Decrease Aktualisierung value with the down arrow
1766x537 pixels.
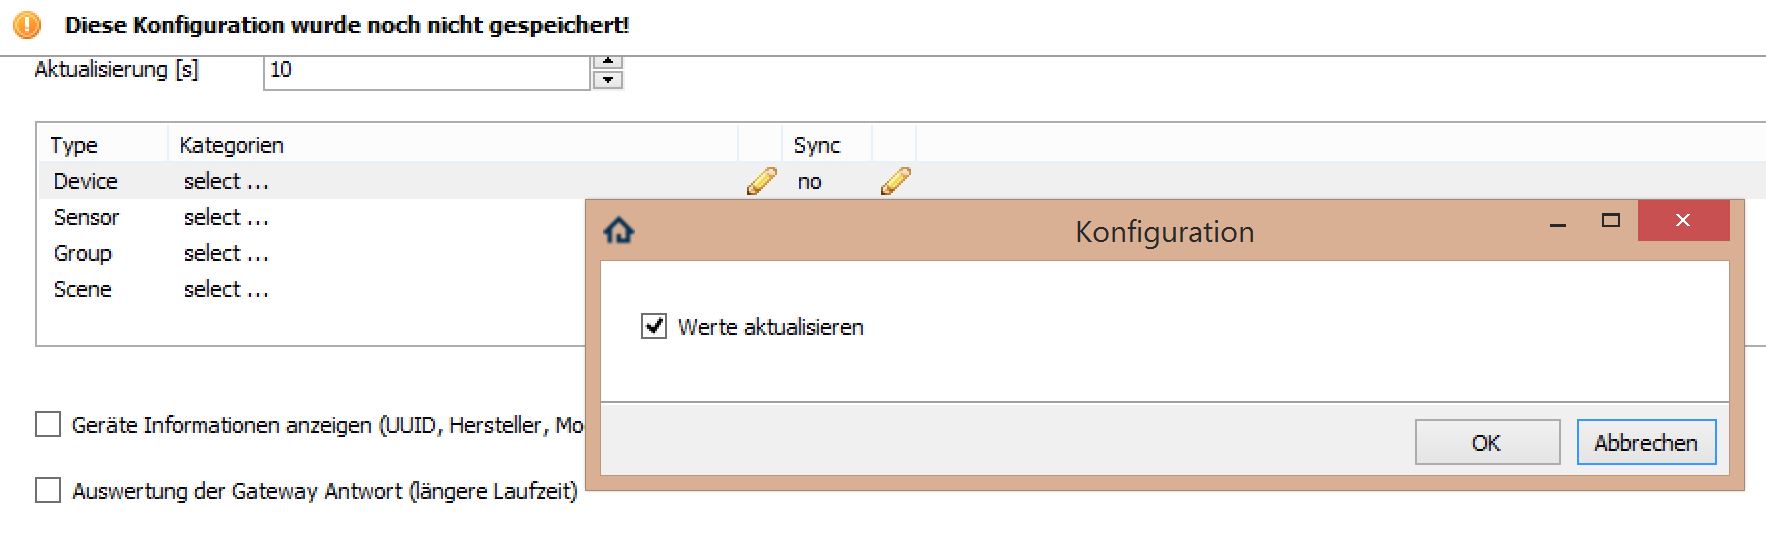pos(607,80)
